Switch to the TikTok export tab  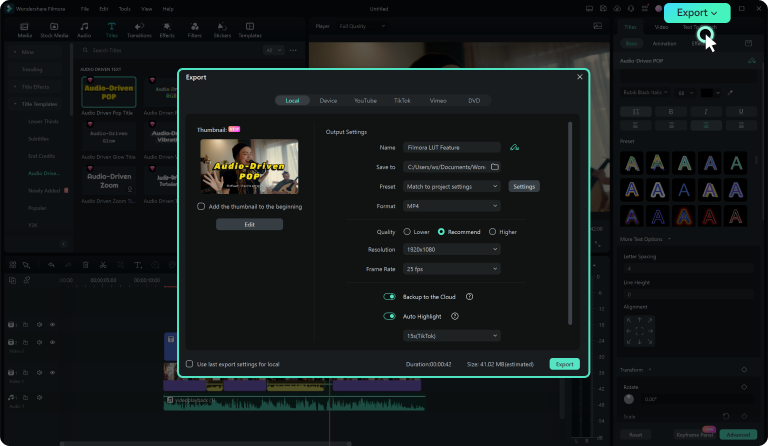(402, 100)
